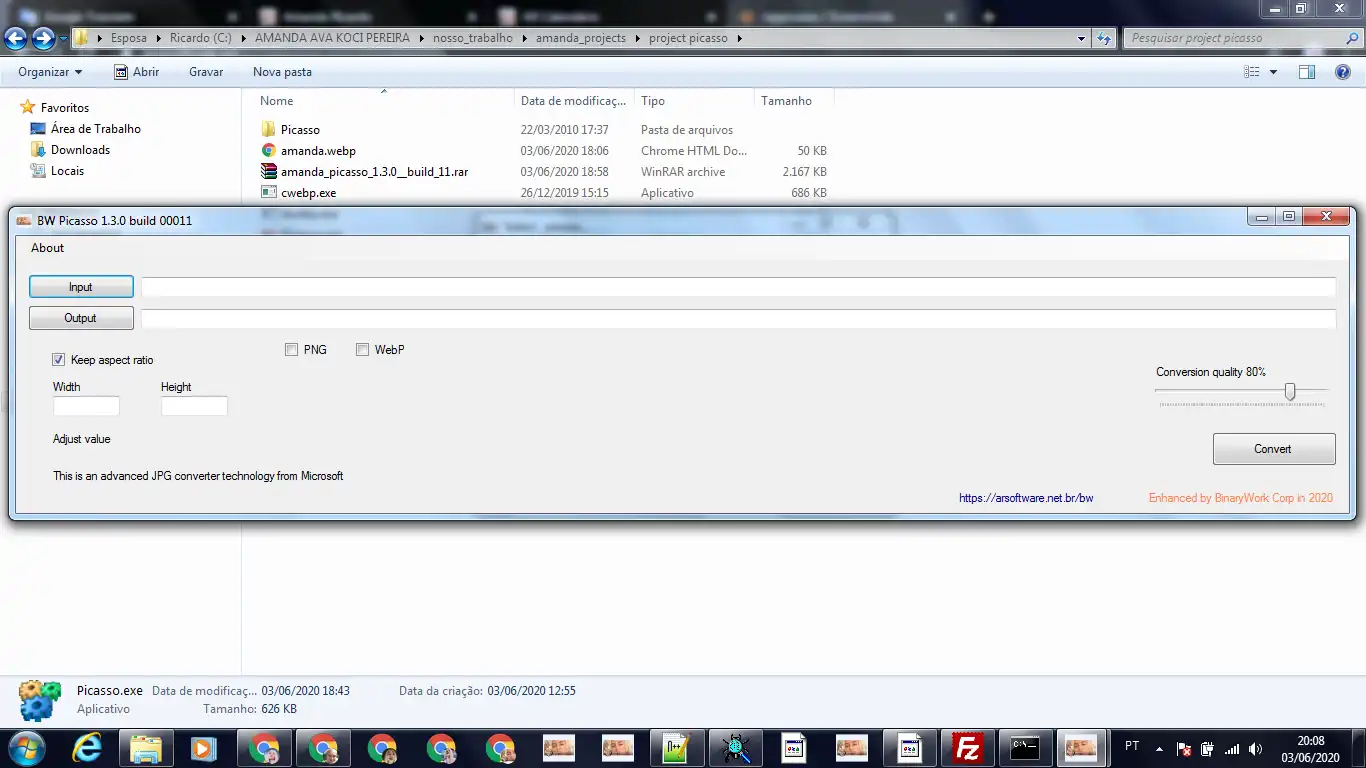Click the power plug icon in the tray

[1207, 748]
